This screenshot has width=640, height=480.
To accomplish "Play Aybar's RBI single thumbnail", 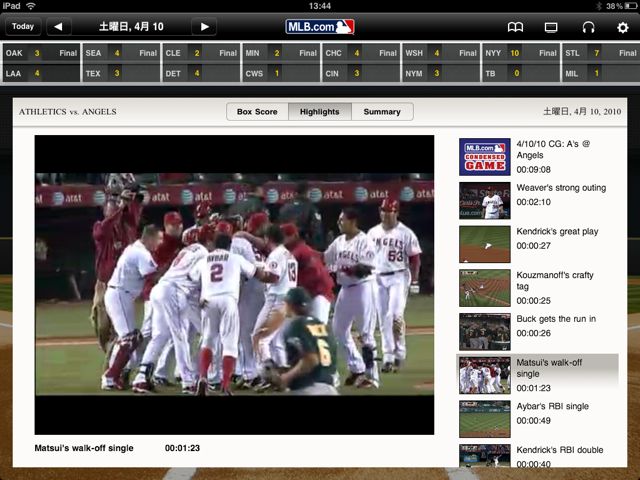I will [x=484, y=419].
